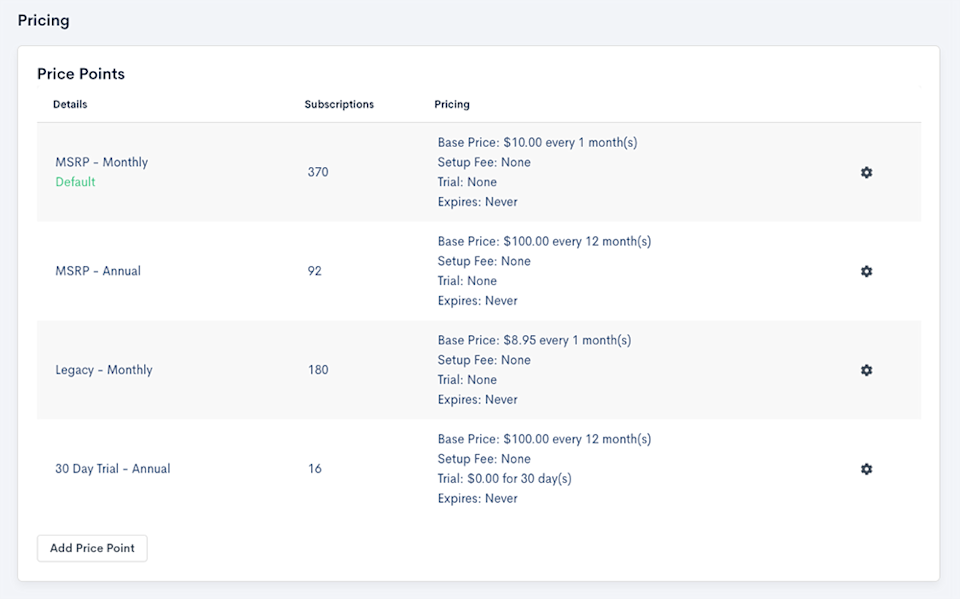Click the 16 subscriptions count
The image size is (960, 599).
coord(315,469)
